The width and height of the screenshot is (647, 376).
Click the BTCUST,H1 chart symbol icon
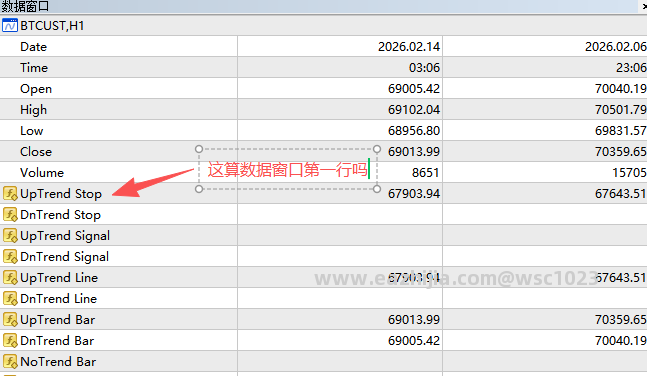click(9, 26)
